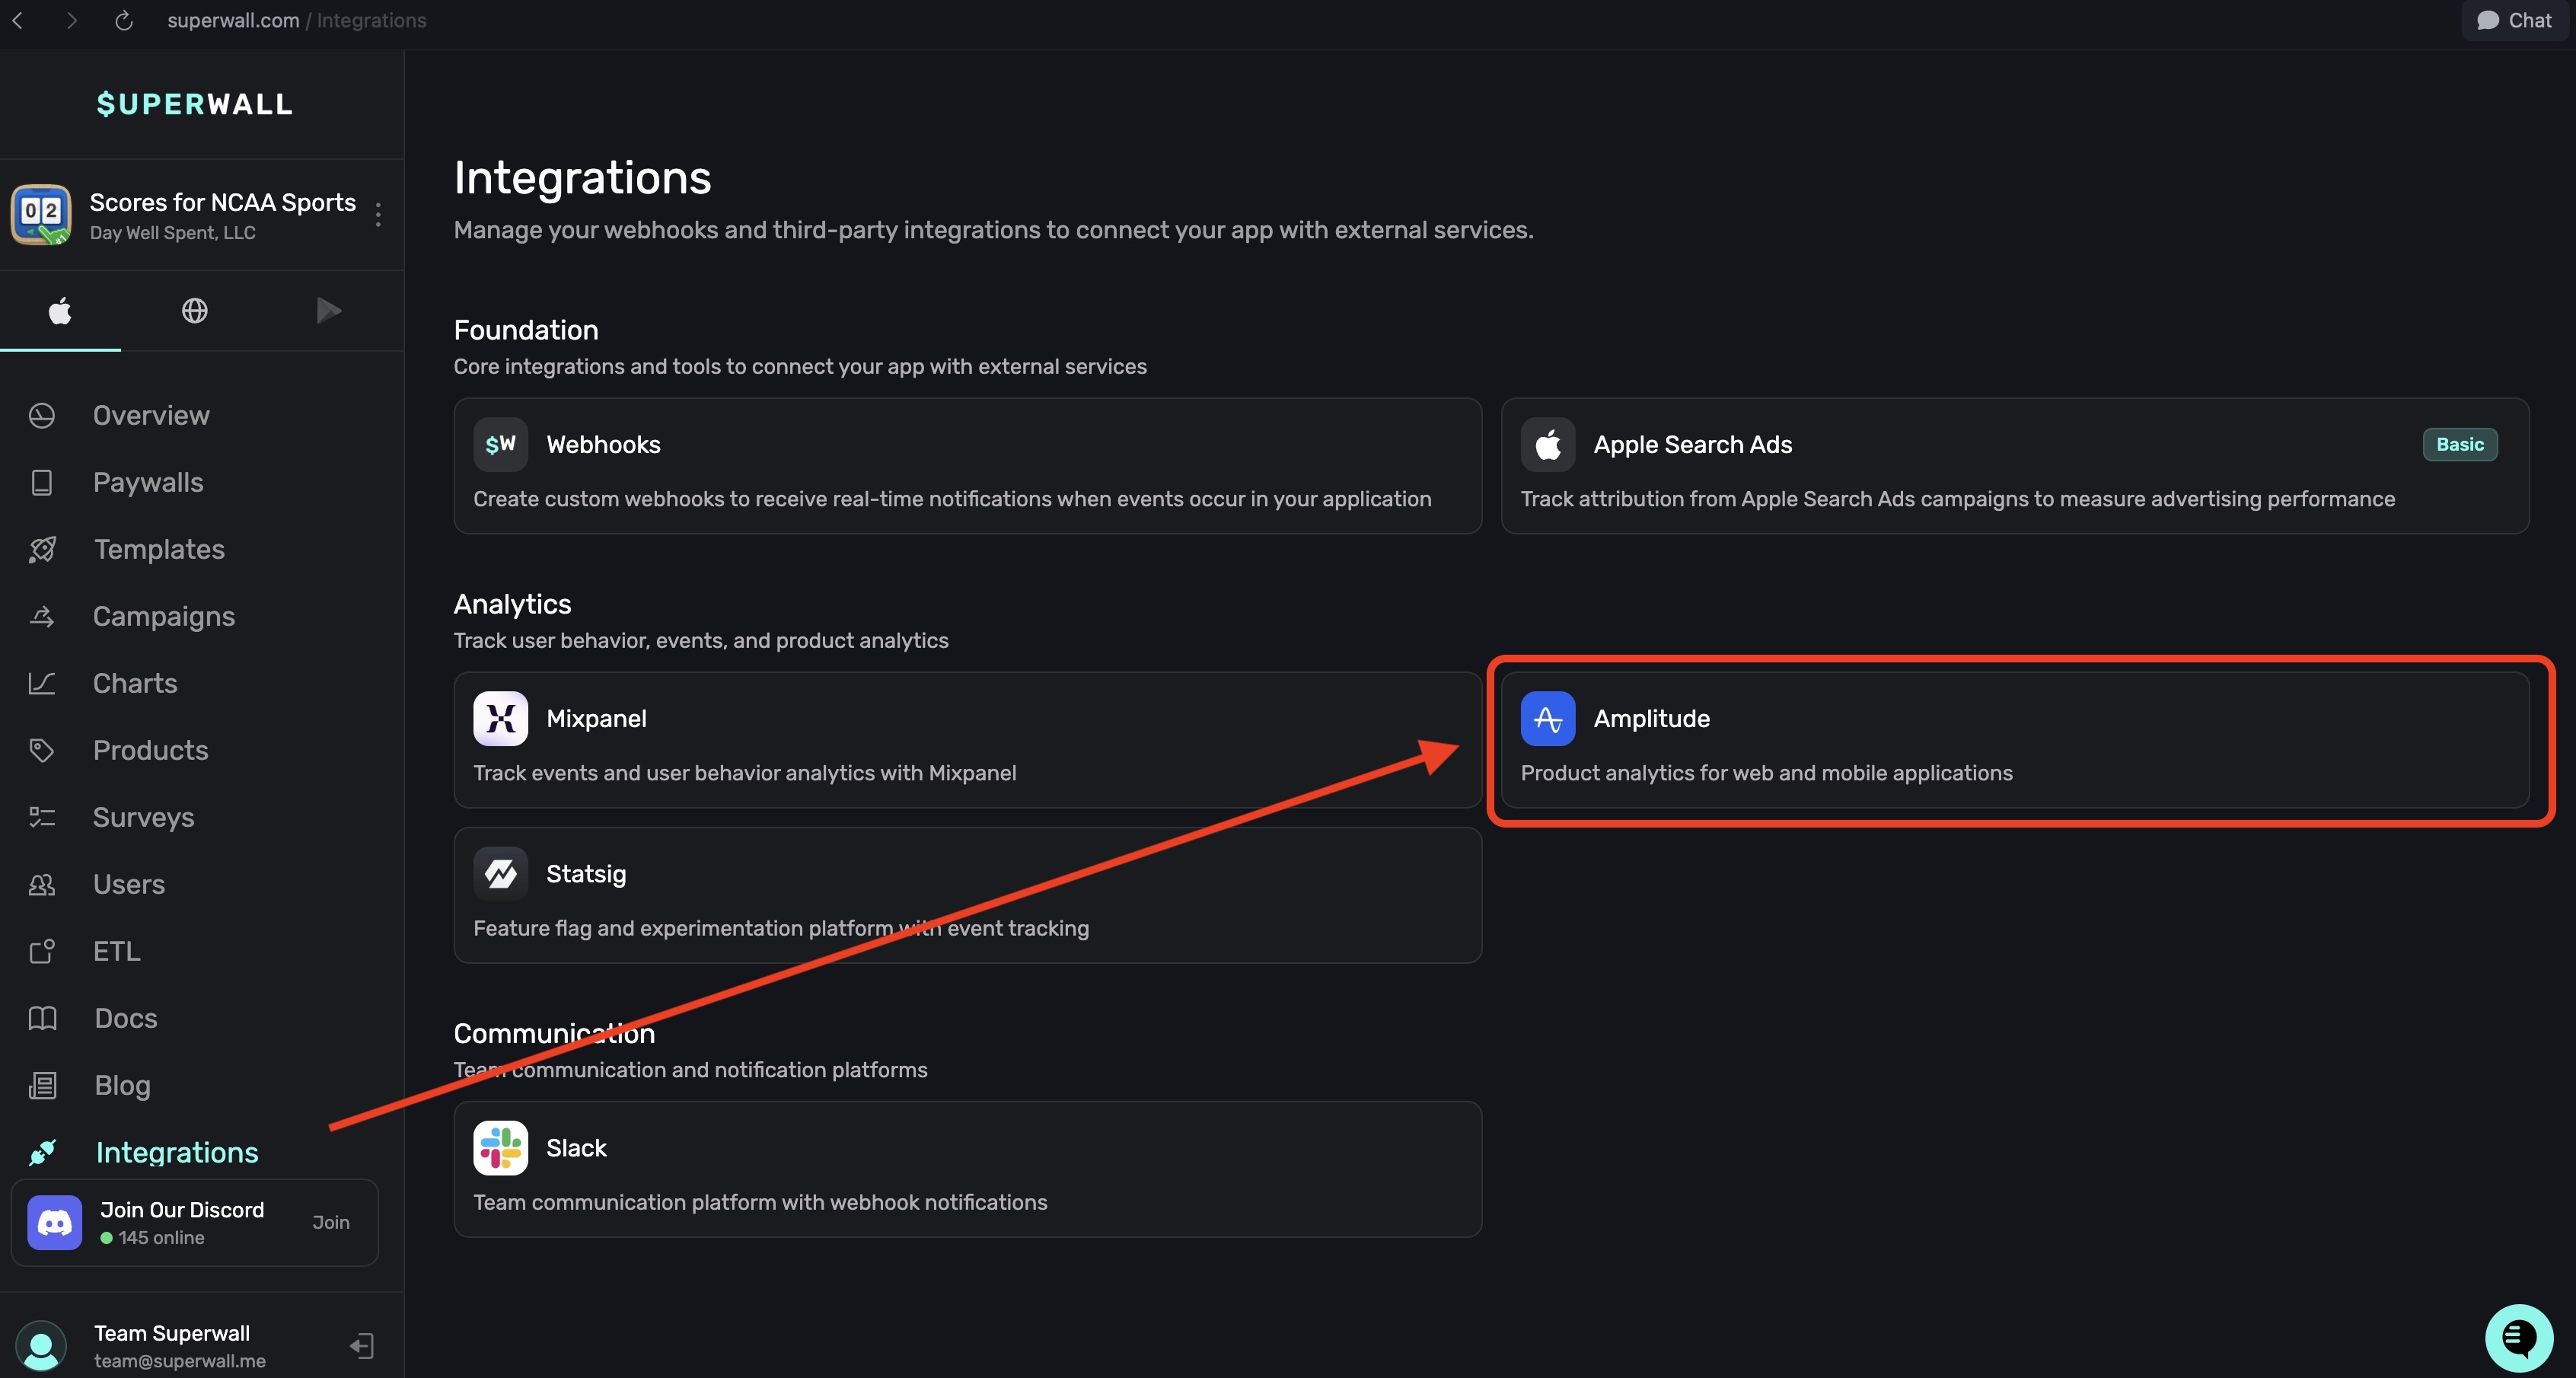The image size is (2576, 1378).
Task: Go to Paywalls in the sidebar
Action: click(148, 483)
